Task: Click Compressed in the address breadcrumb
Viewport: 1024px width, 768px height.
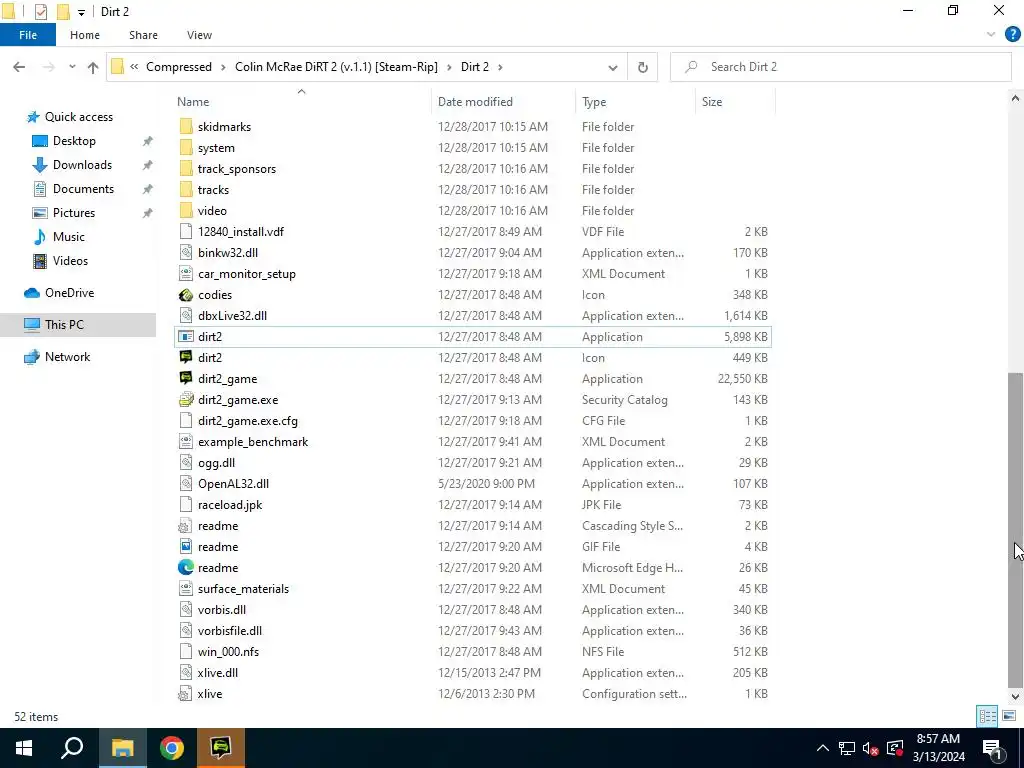Action: tap(179, 67)
